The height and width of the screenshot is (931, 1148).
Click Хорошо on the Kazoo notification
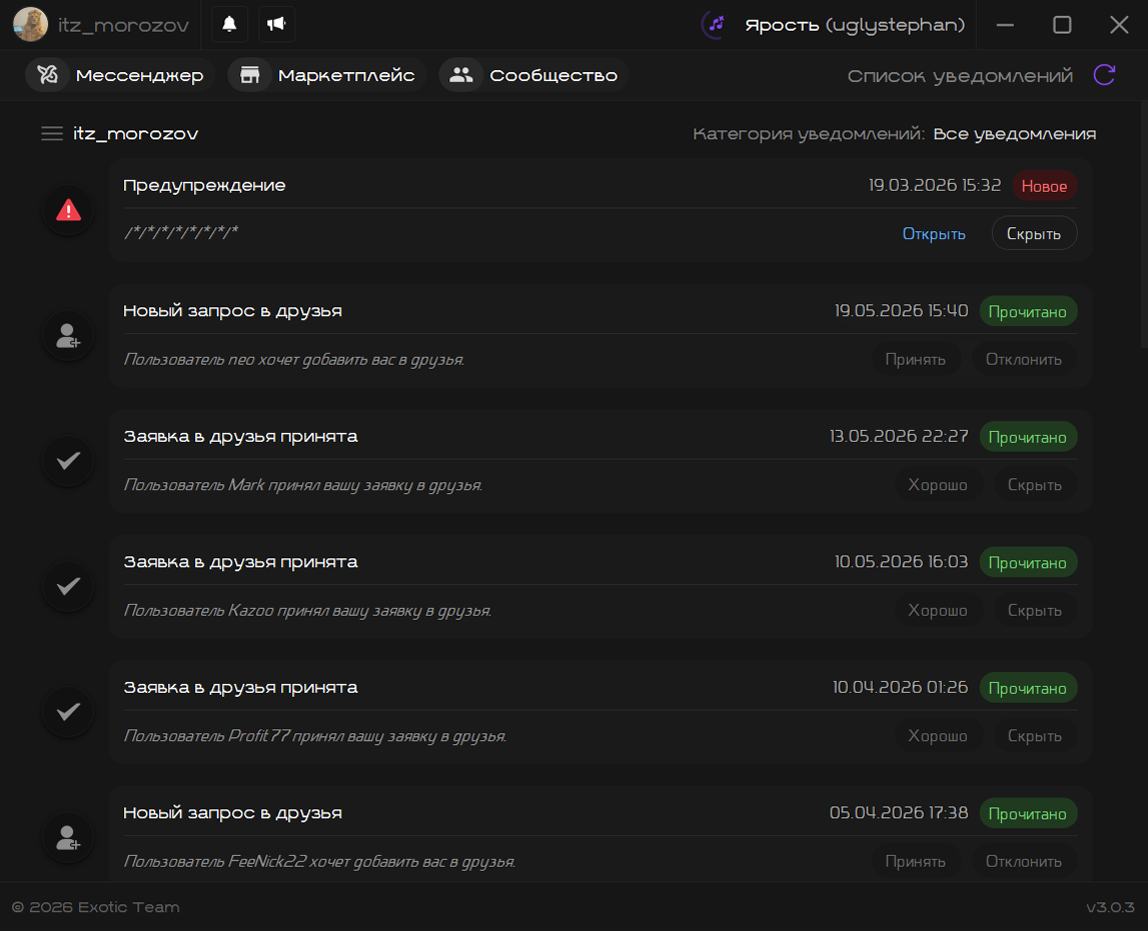tap(937, 610)
